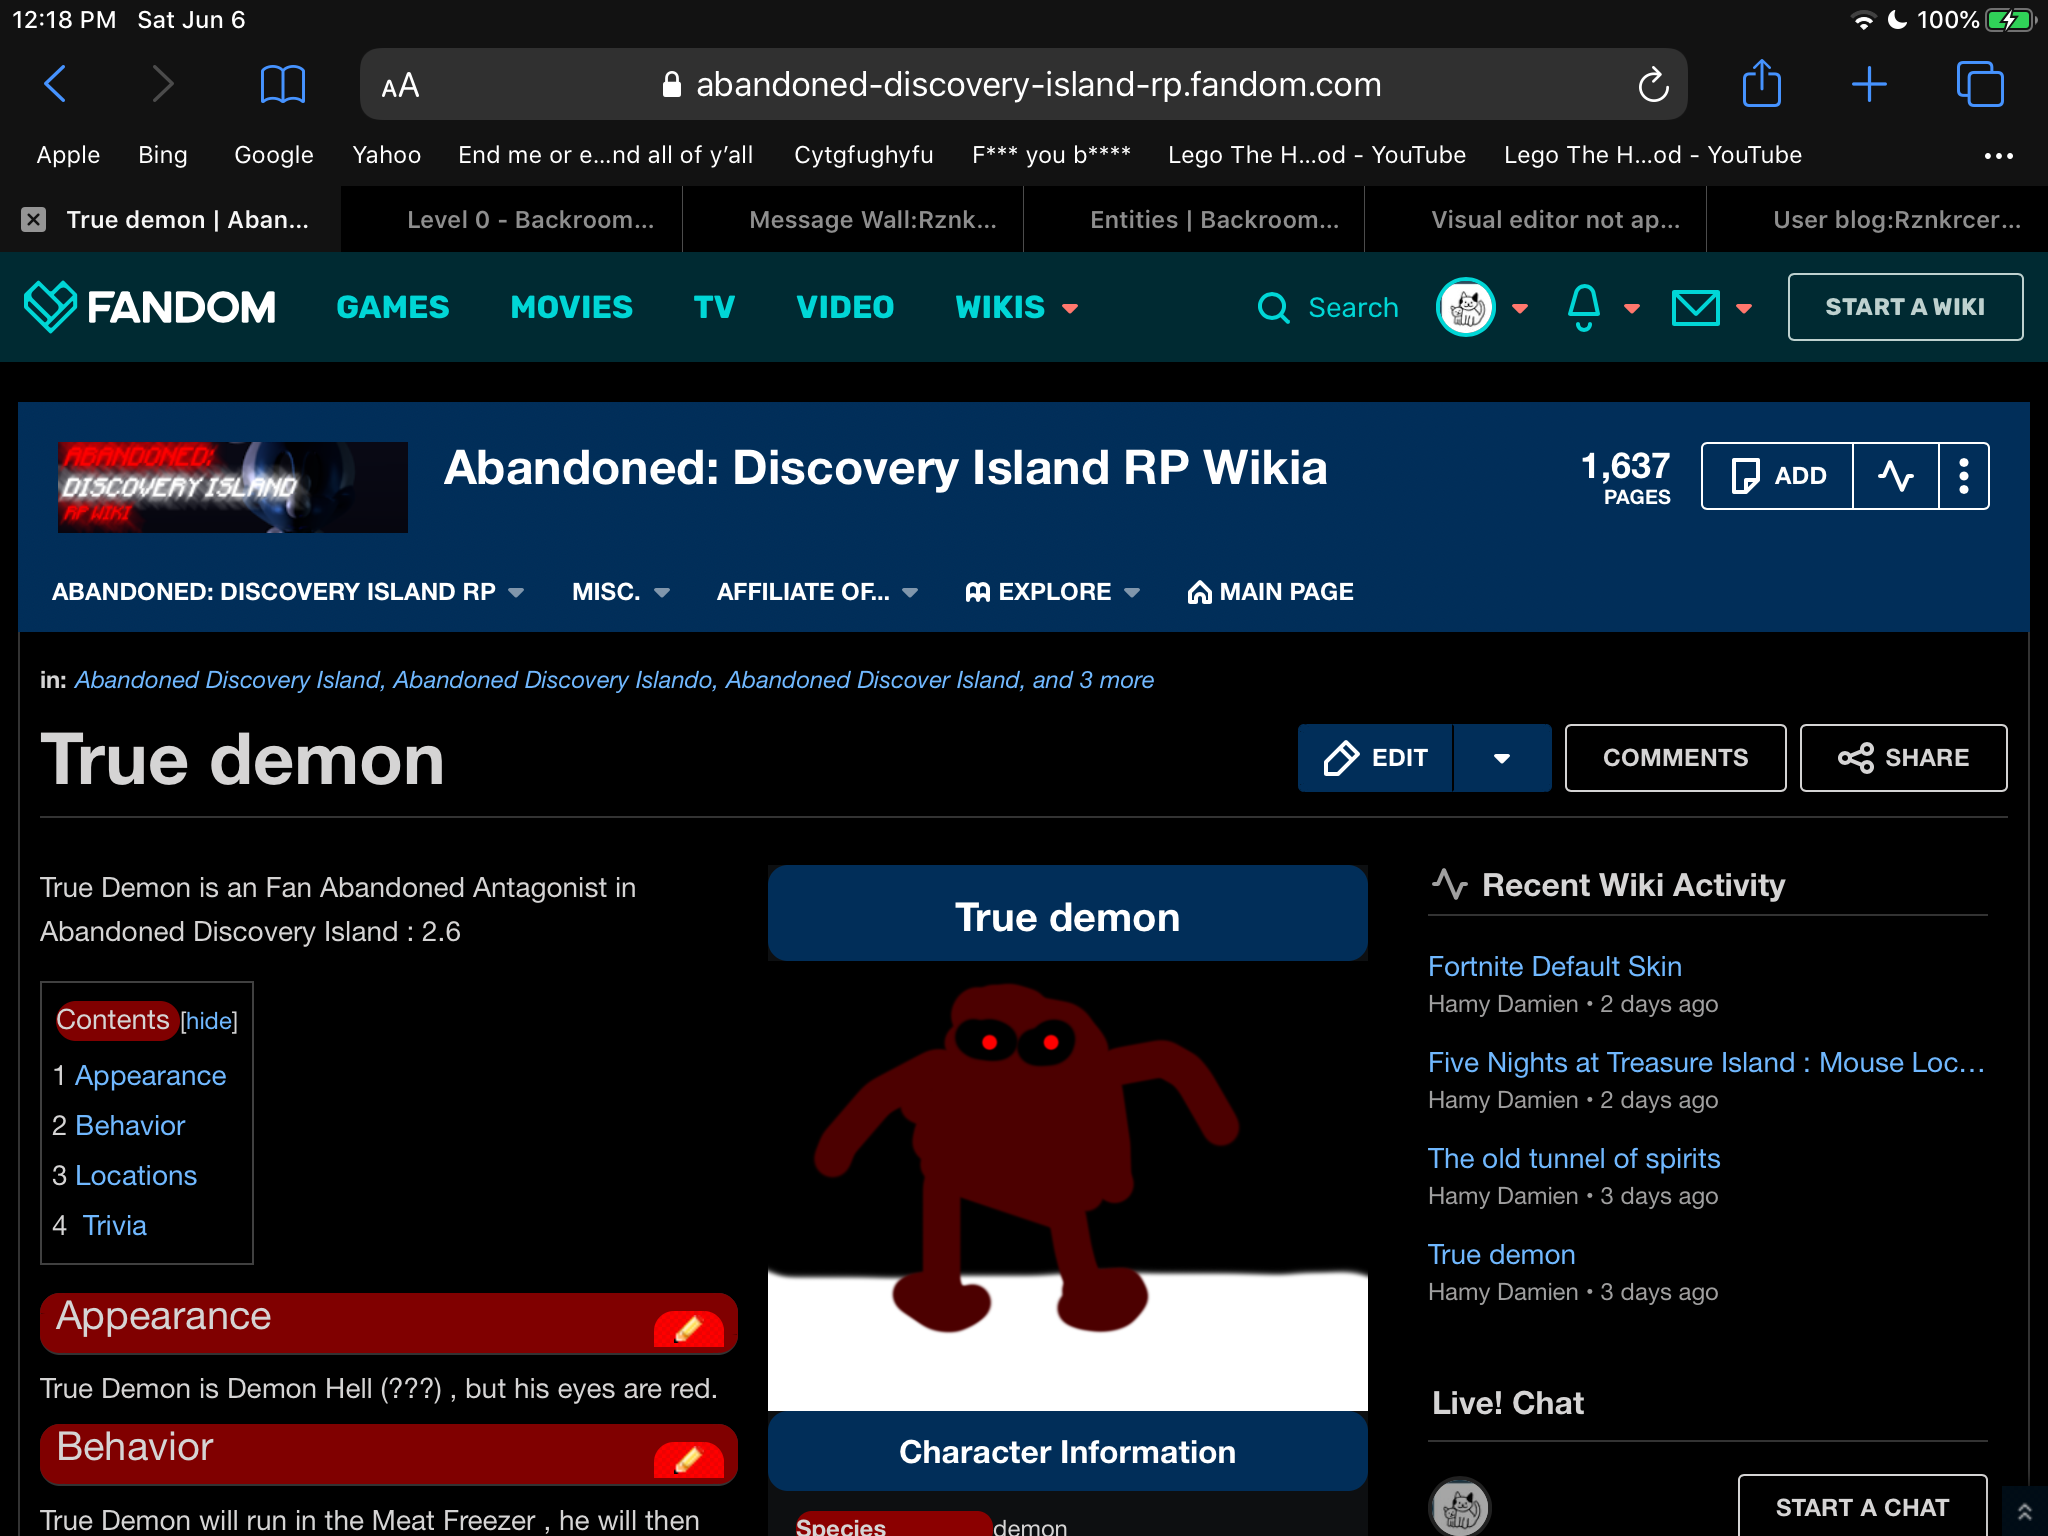Switch to the Level 0 Backrooms tab

coord(530,220)
